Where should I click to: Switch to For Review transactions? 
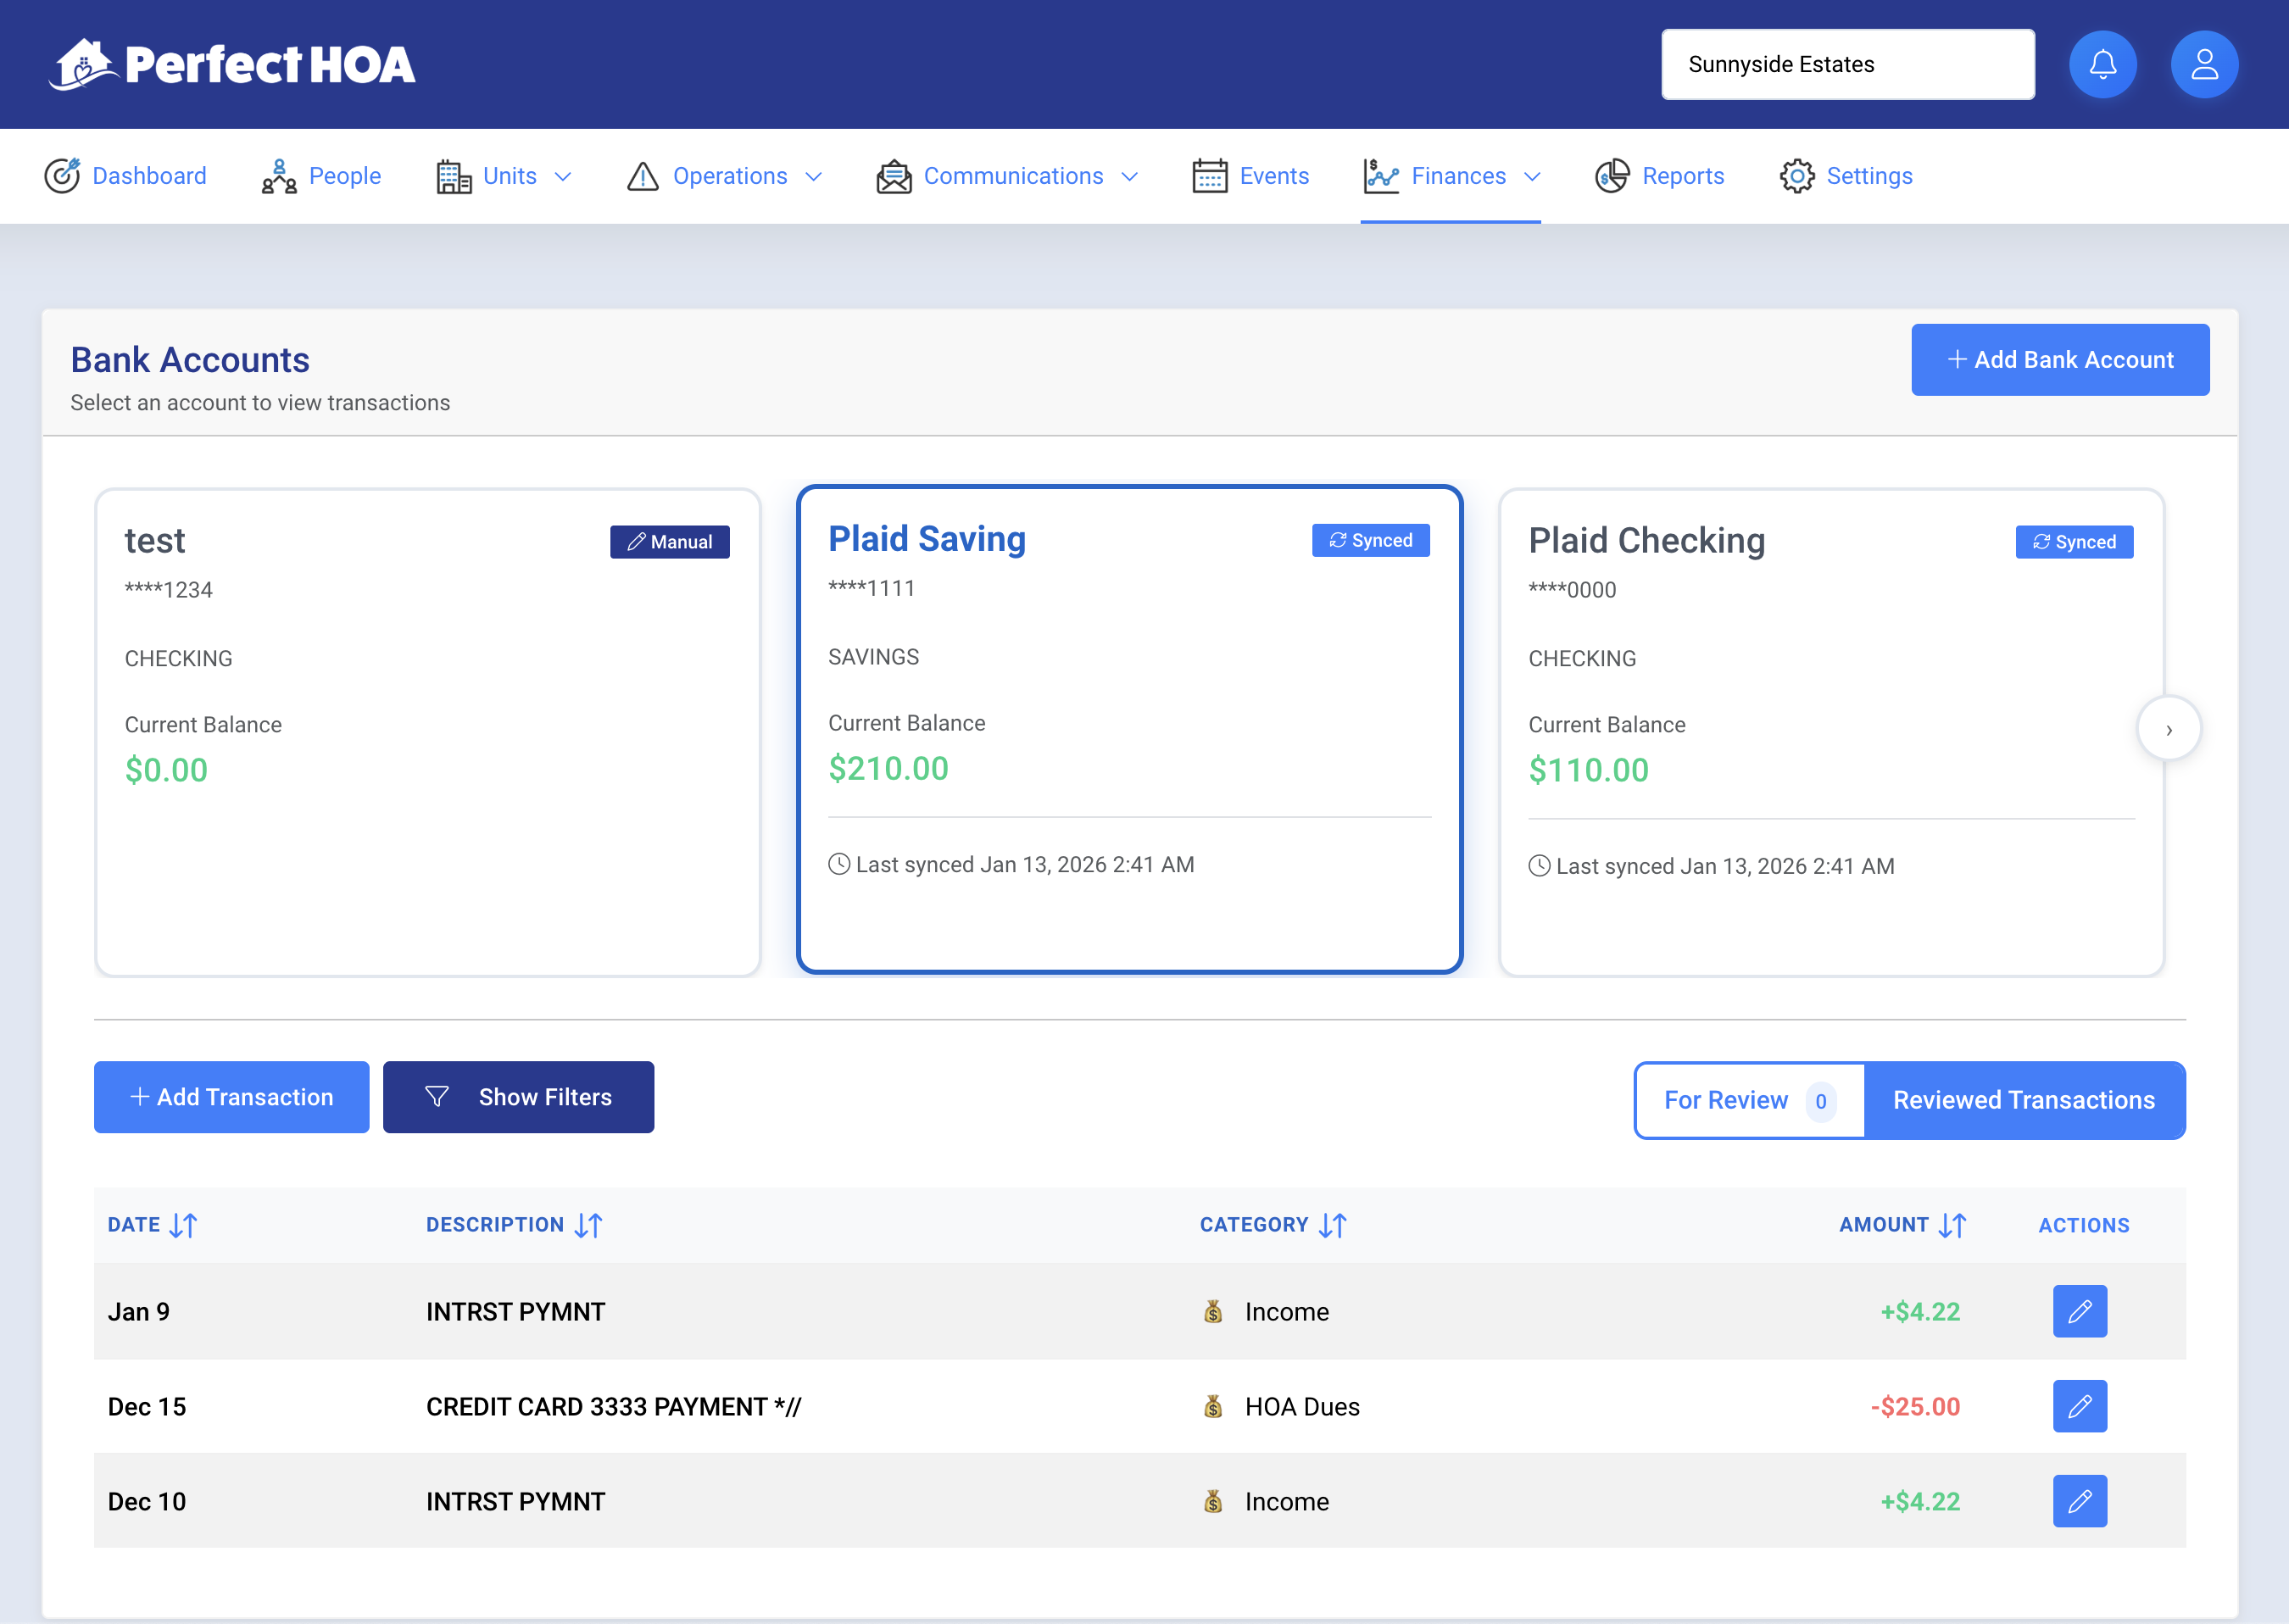[x=1748, y=1100]
